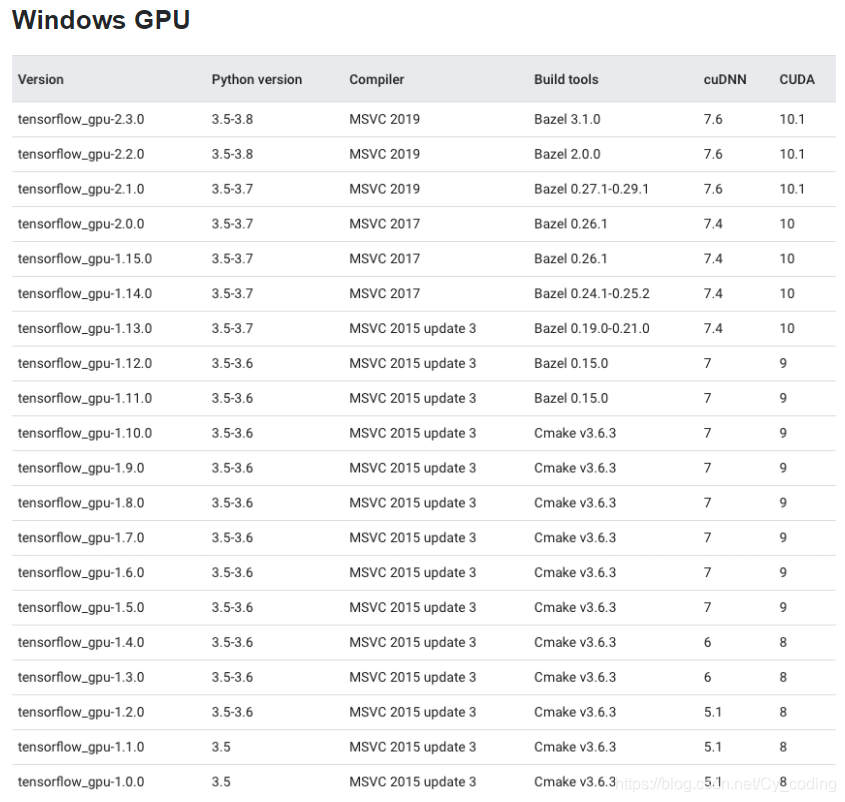Click CUDA 8 in tensorflow_gpu-1.3.0 row
The height and width of the screenshot is (802, 845).
783,677
